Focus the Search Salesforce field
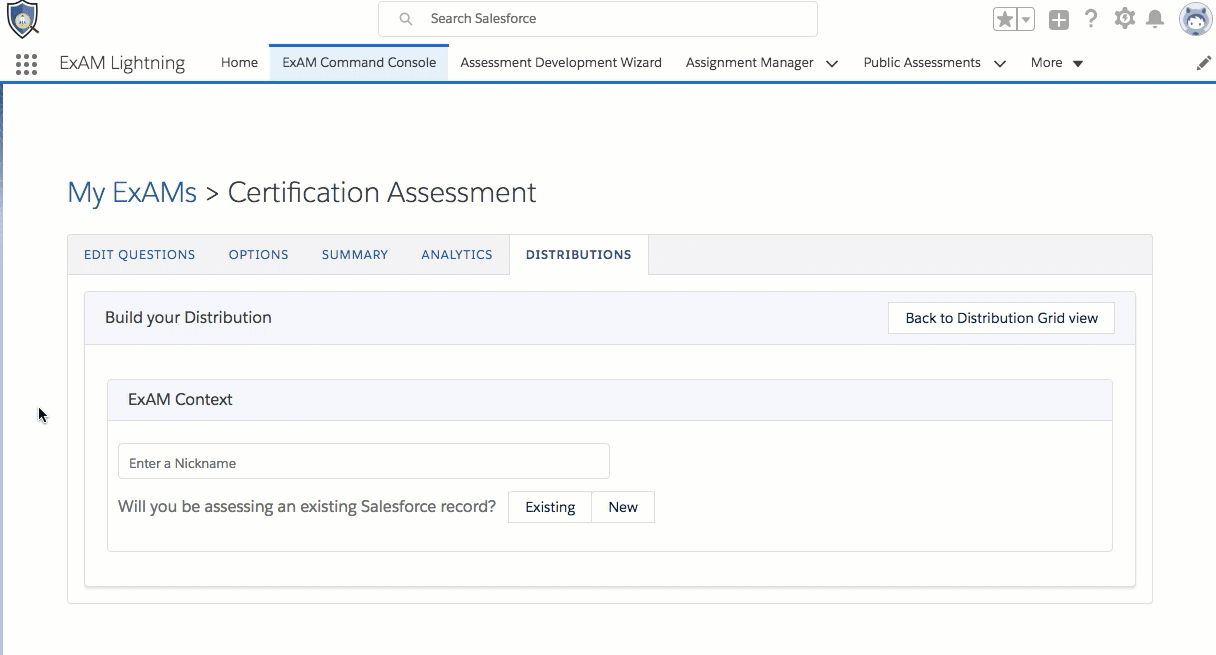1216x655 pixels. tap(598, 19)
